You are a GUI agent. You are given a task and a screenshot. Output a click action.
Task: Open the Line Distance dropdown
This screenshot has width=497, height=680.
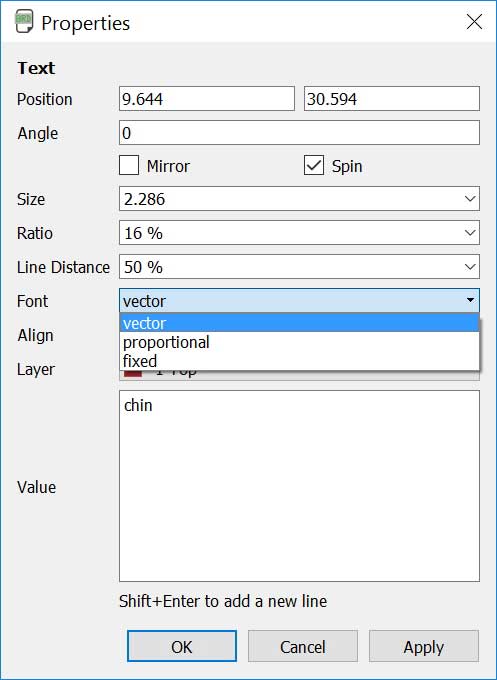point(299,267)
